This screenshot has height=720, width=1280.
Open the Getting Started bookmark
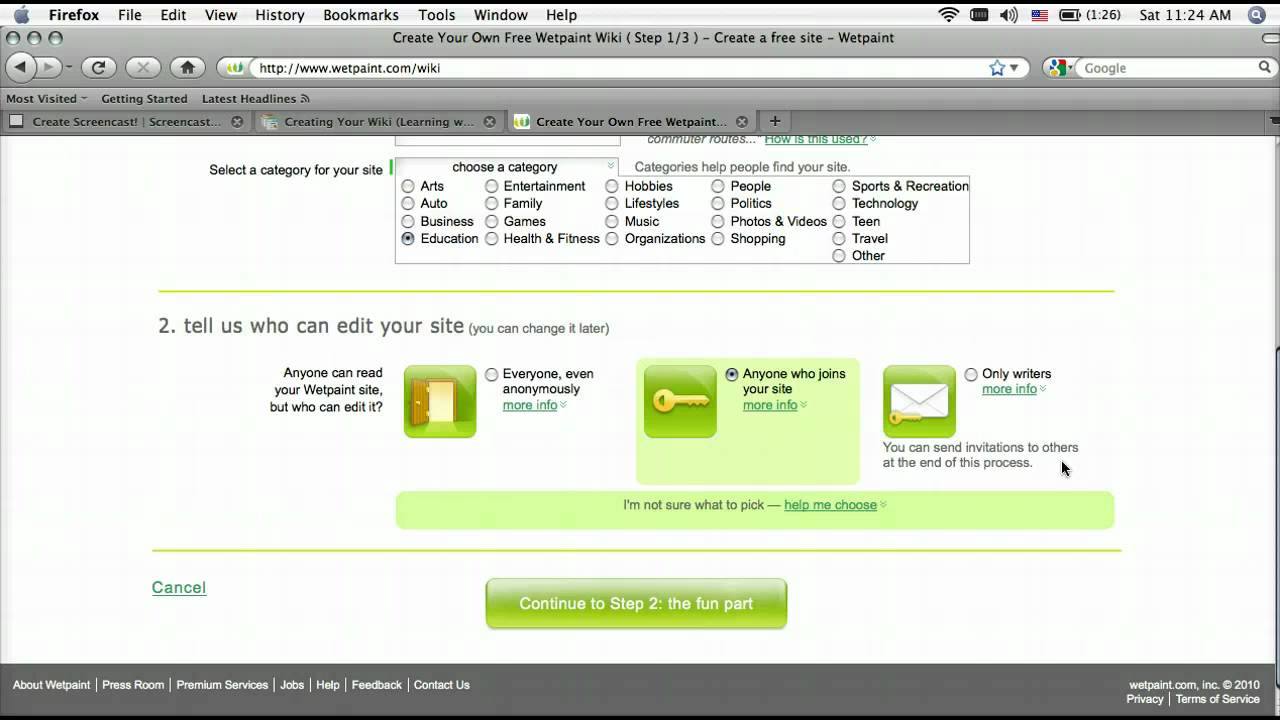point(144,99)
